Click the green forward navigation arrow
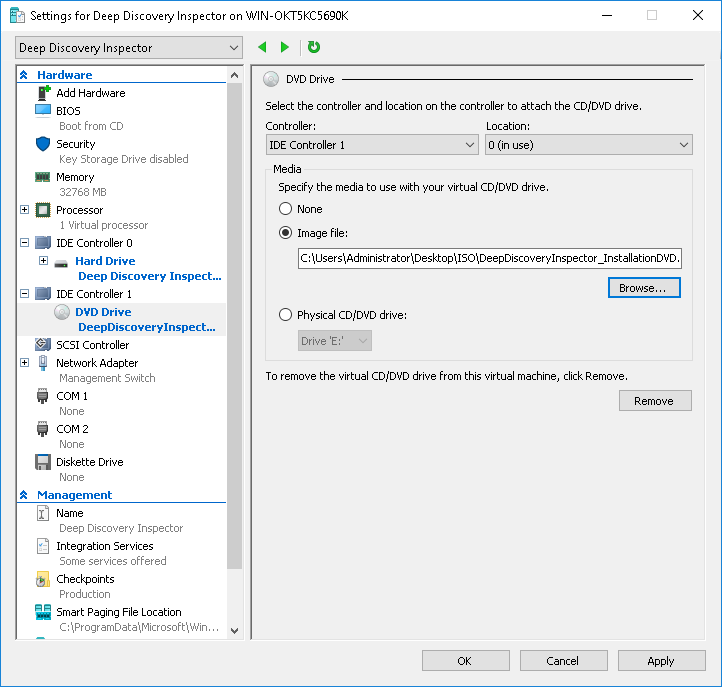The width and height of the screenshot is (722, 687). [285, 47]
